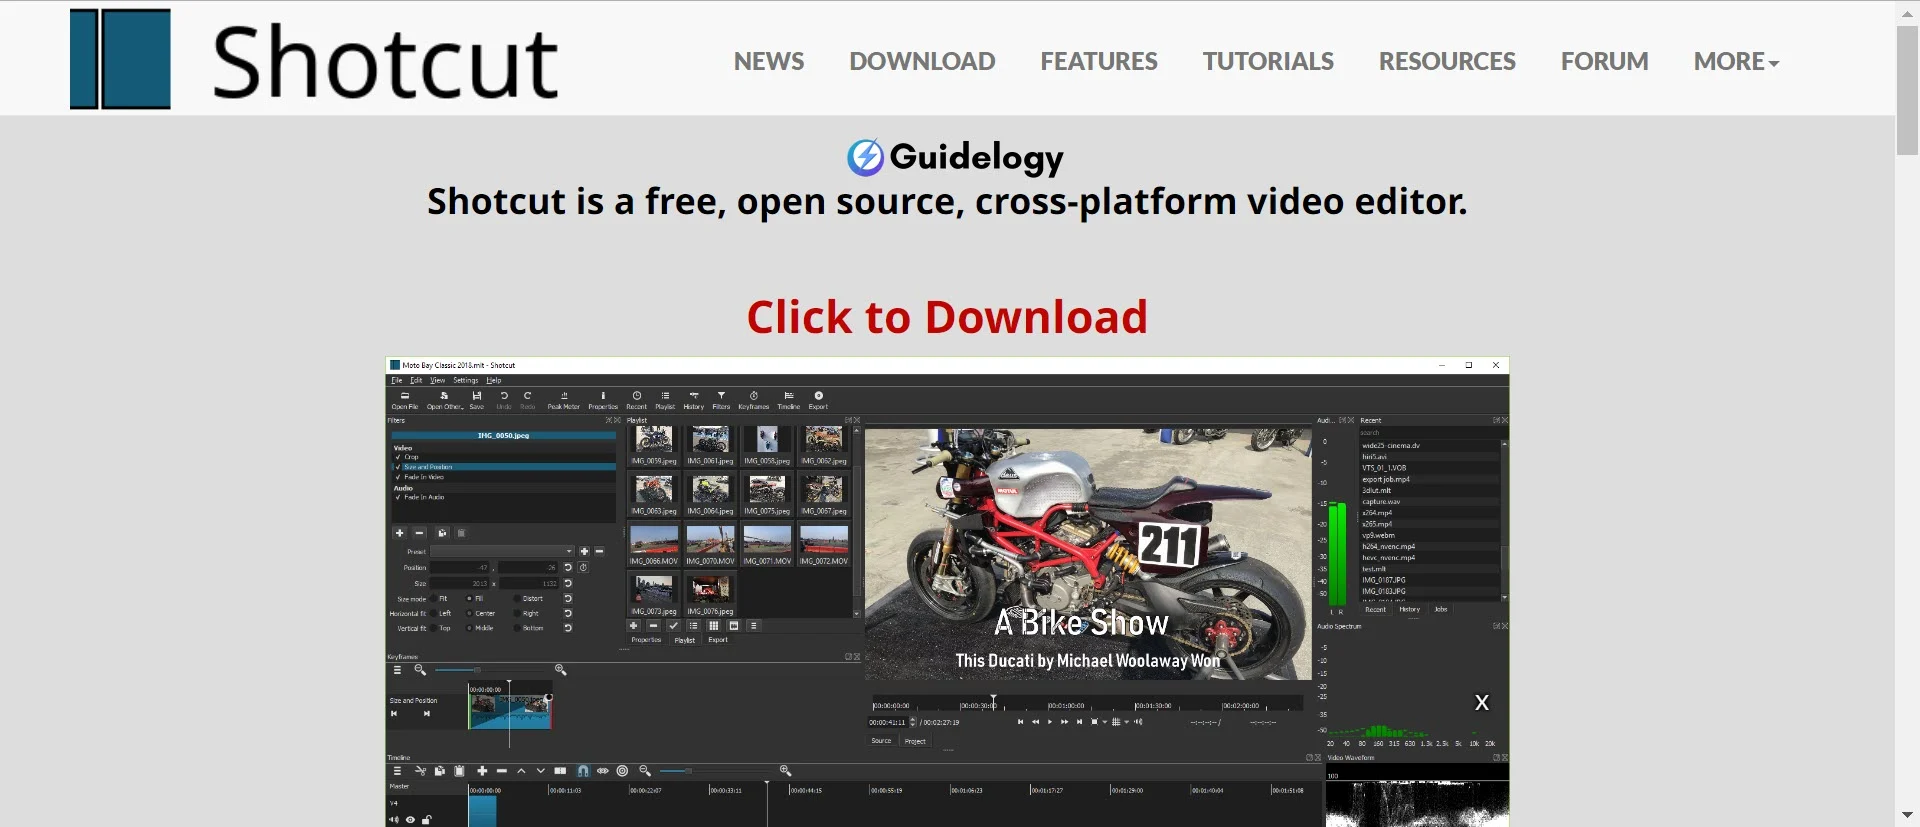
Task: Open the filter Preset dropdown
Action: [502, 551]
